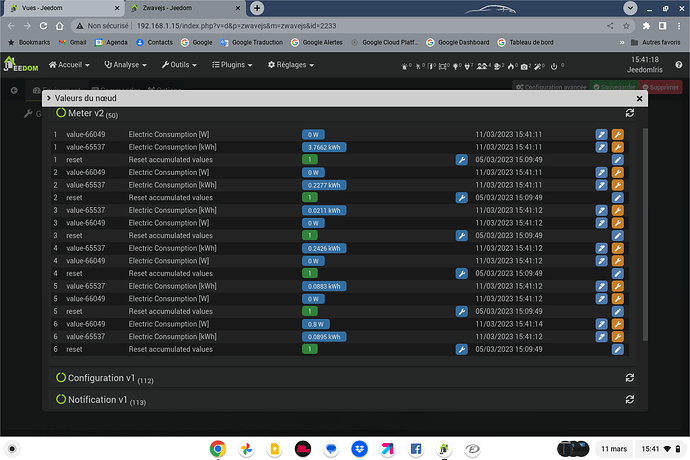Open the Accueil dropdown menu
The image size is (690, 460).
pos(69,65)
